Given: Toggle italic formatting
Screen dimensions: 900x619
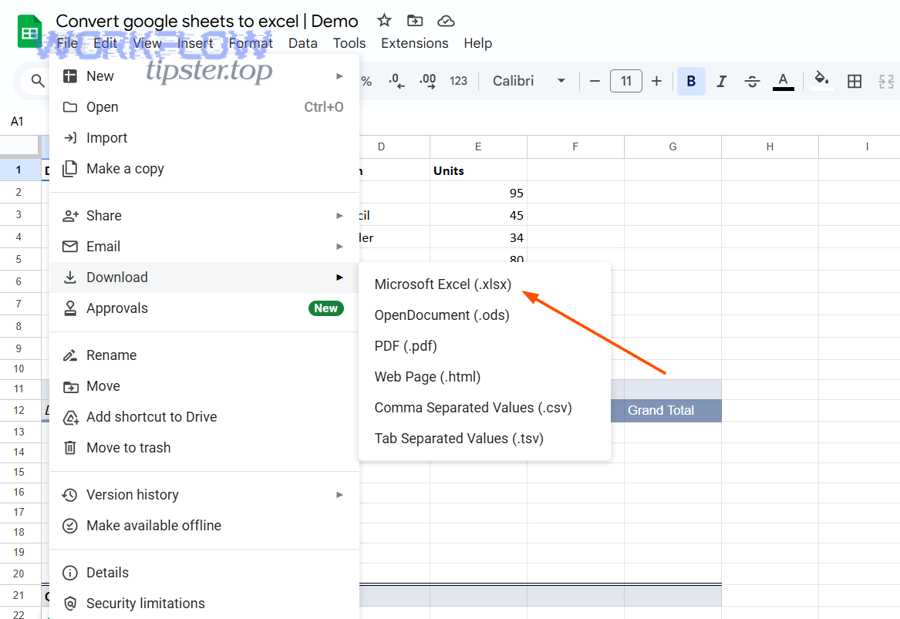Looking at the screenshot, I should pos(721,81).
